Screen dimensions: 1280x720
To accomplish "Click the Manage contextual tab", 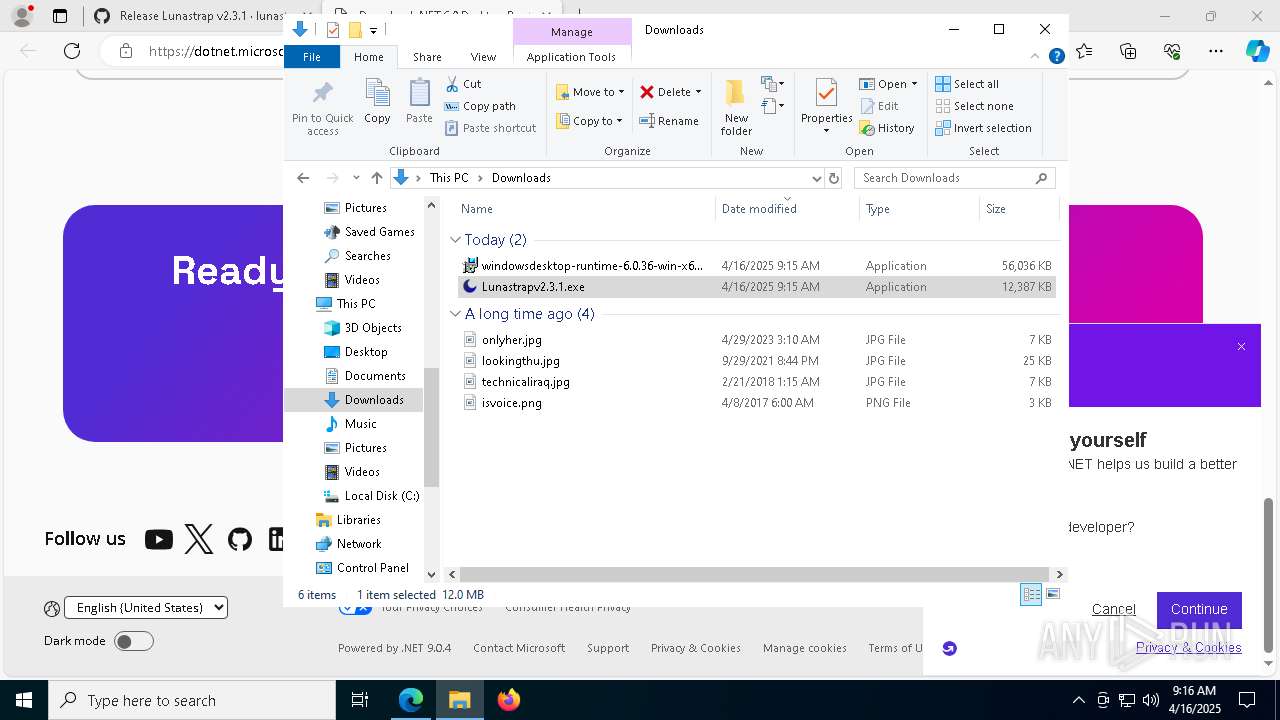I will tap(572, 32).
